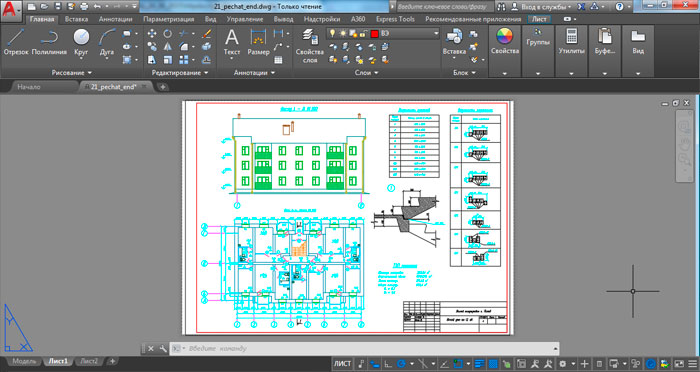
Task: Toggle lineweight display in status bar
Action: click(479, 364)
